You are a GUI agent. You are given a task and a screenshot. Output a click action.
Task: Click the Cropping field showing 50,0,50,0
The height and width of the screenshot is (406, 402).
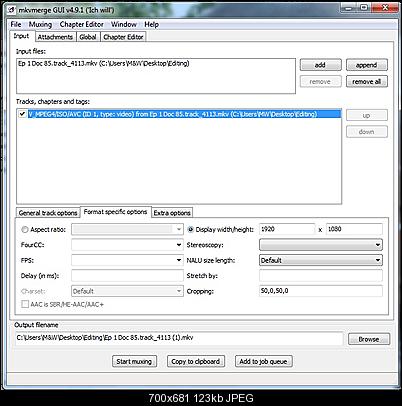(x=321, y=291)
